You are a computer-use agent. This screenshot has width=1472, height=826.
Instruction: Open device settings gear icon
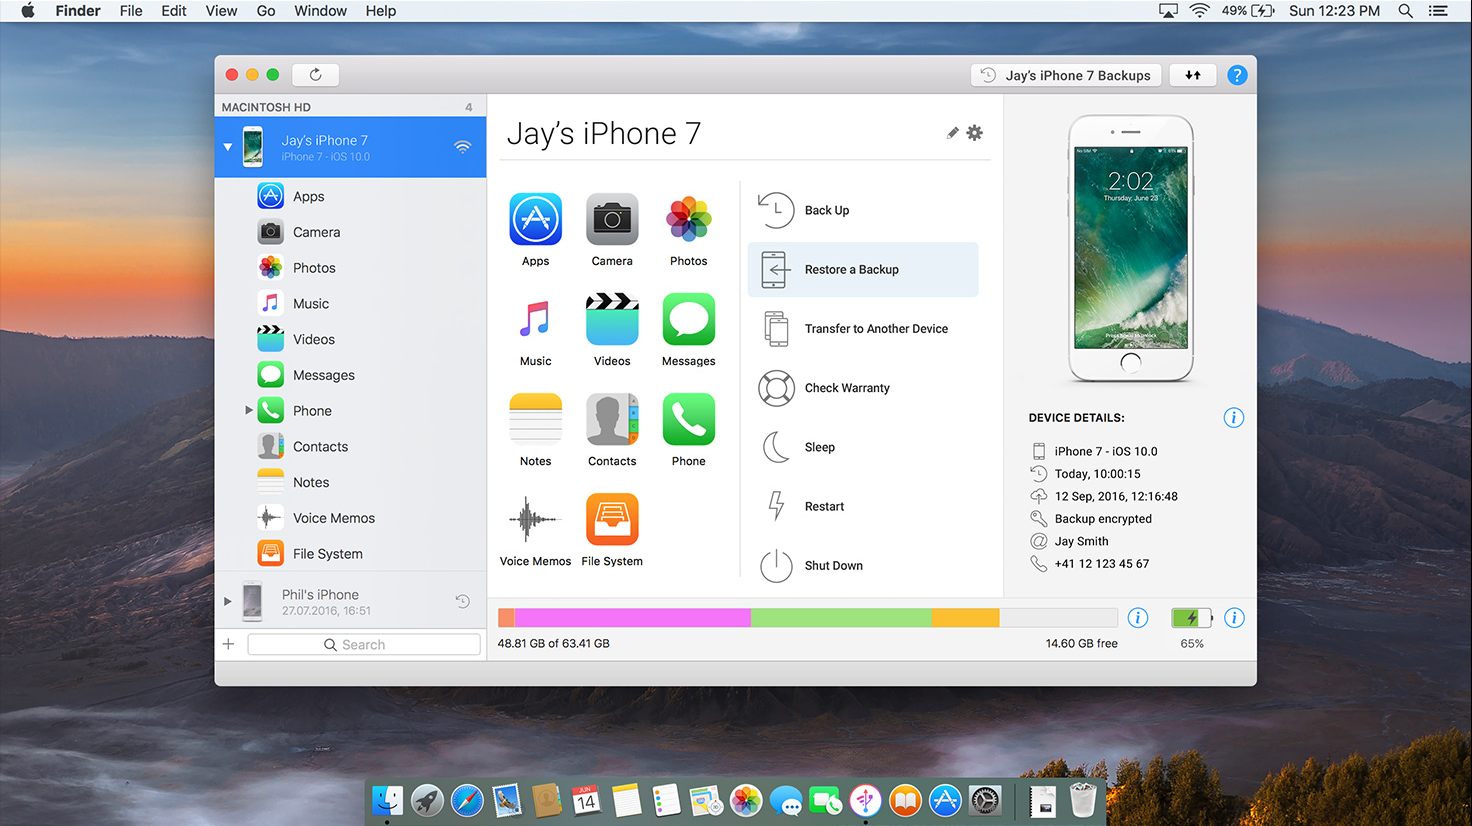pos(974,133)
